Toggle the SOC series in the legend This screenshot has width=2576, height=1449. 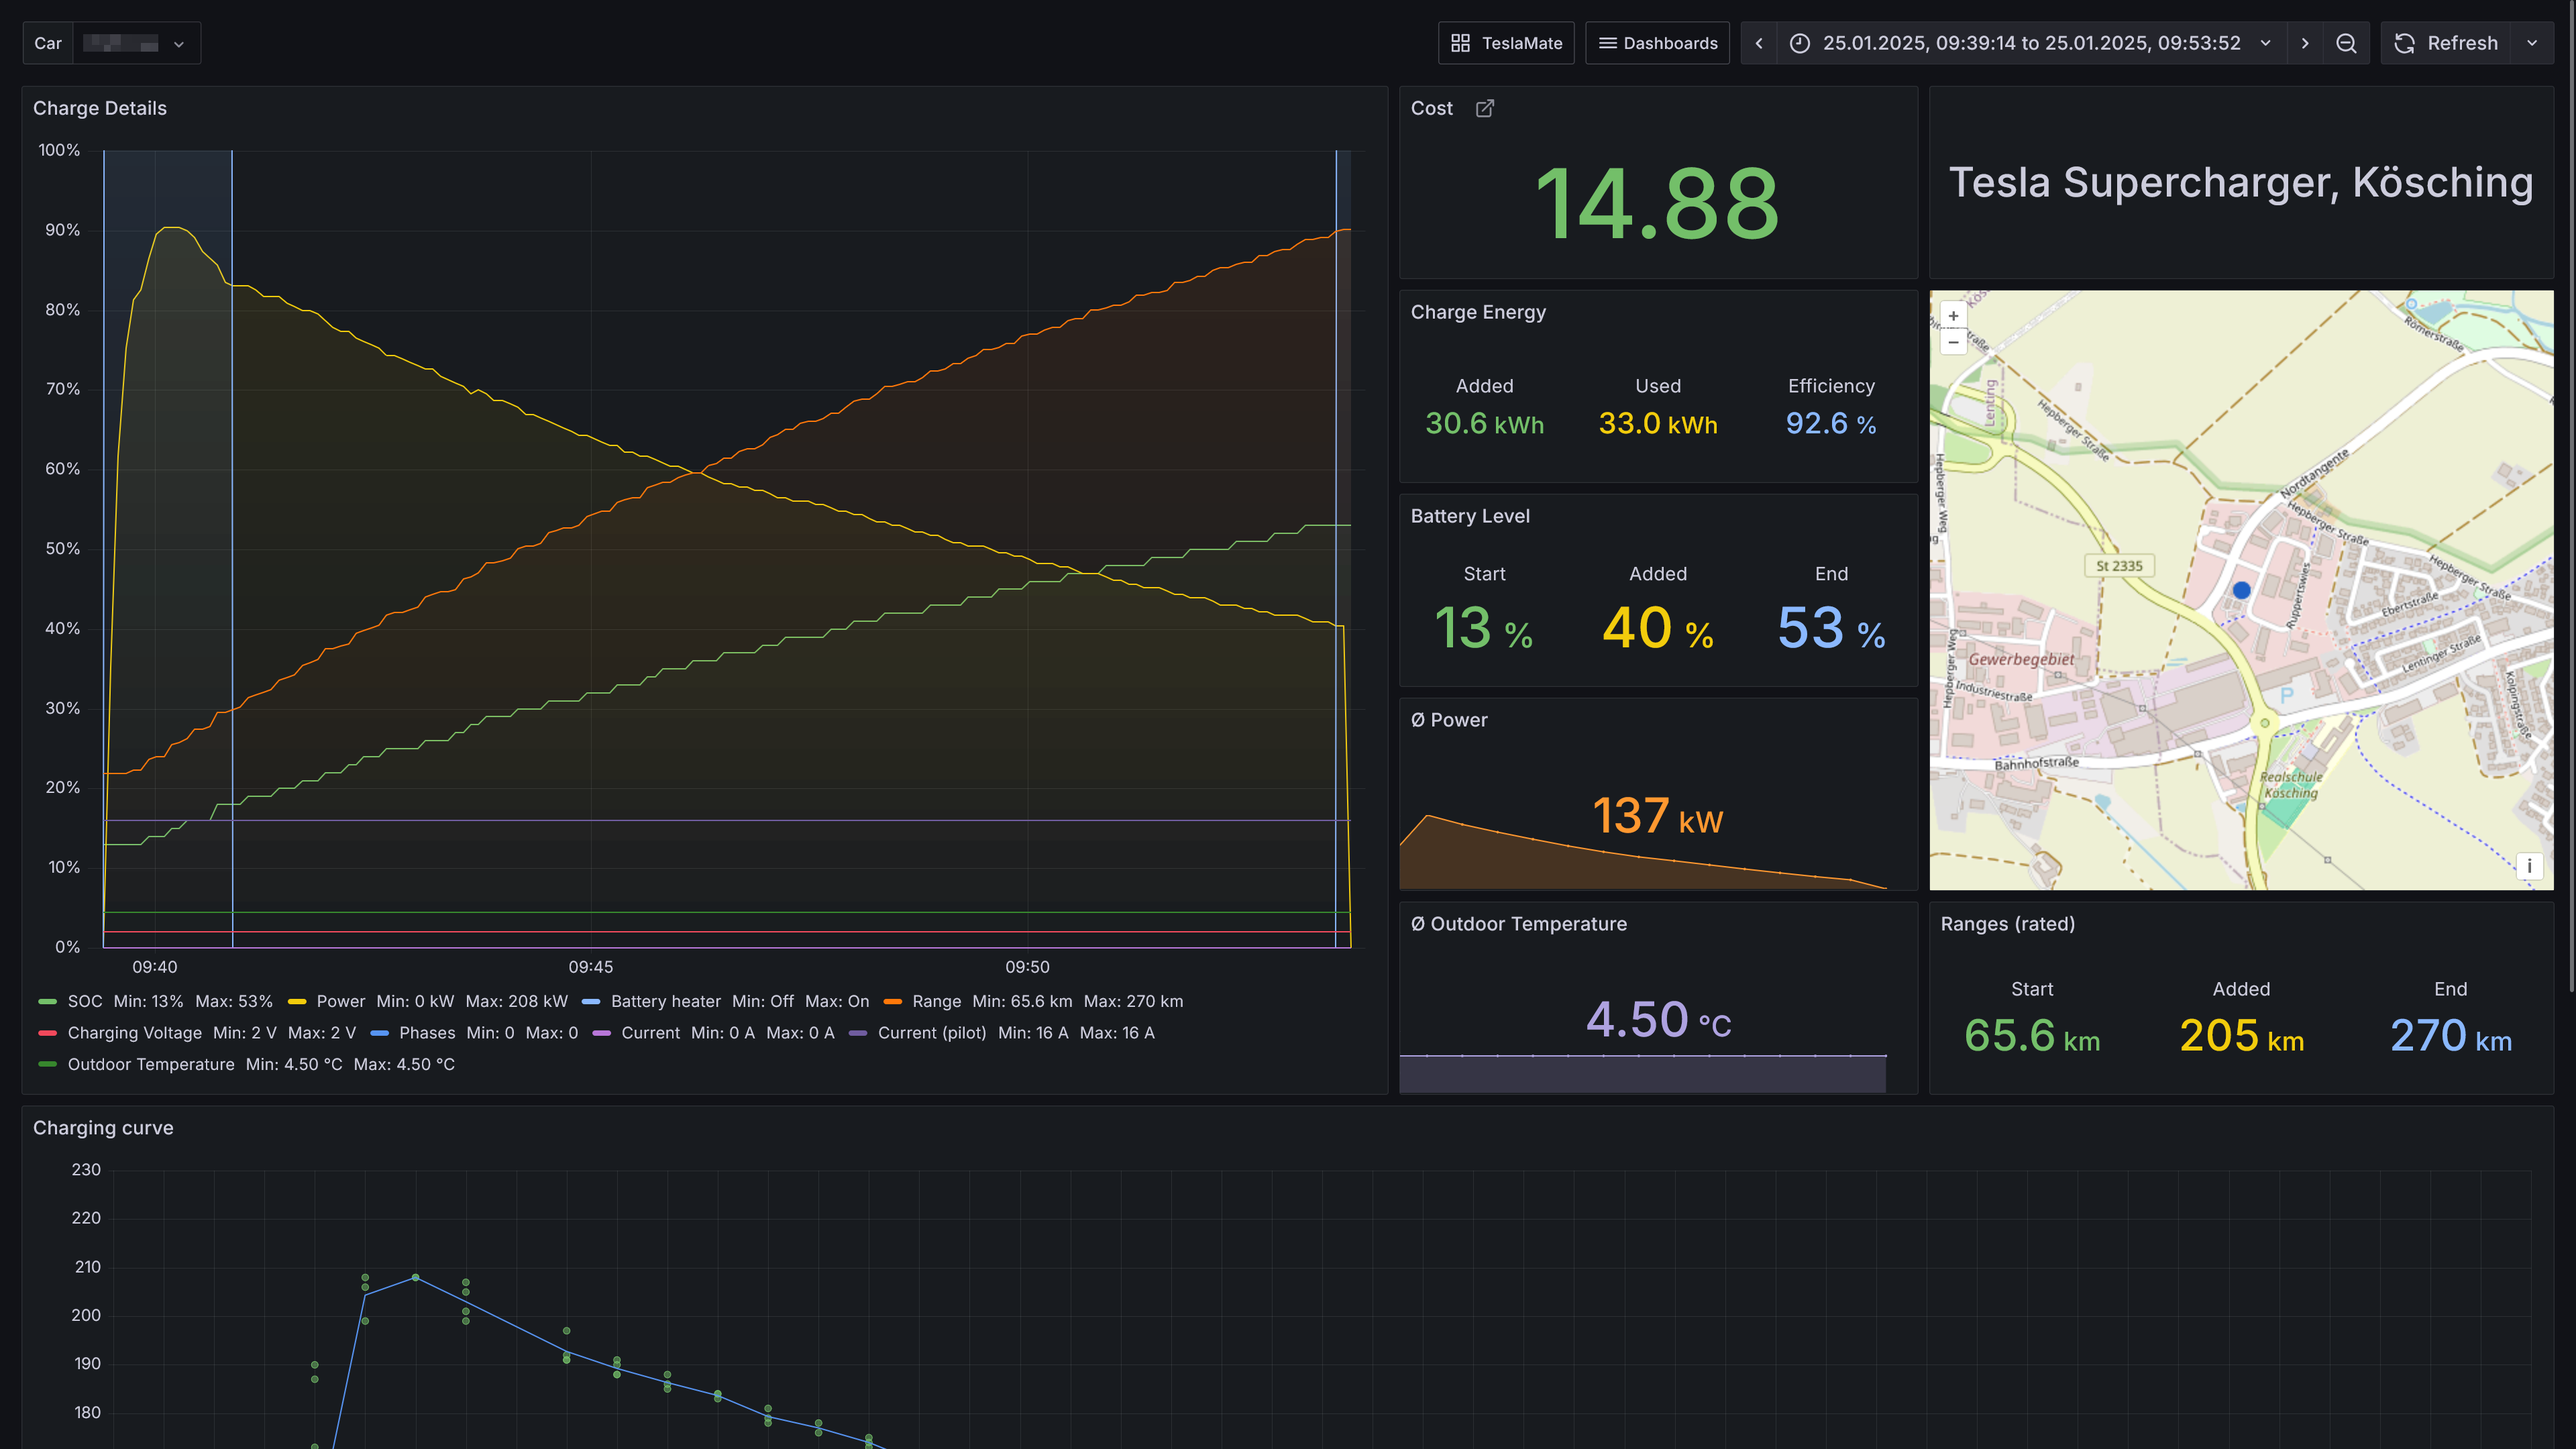(85, 1001)
